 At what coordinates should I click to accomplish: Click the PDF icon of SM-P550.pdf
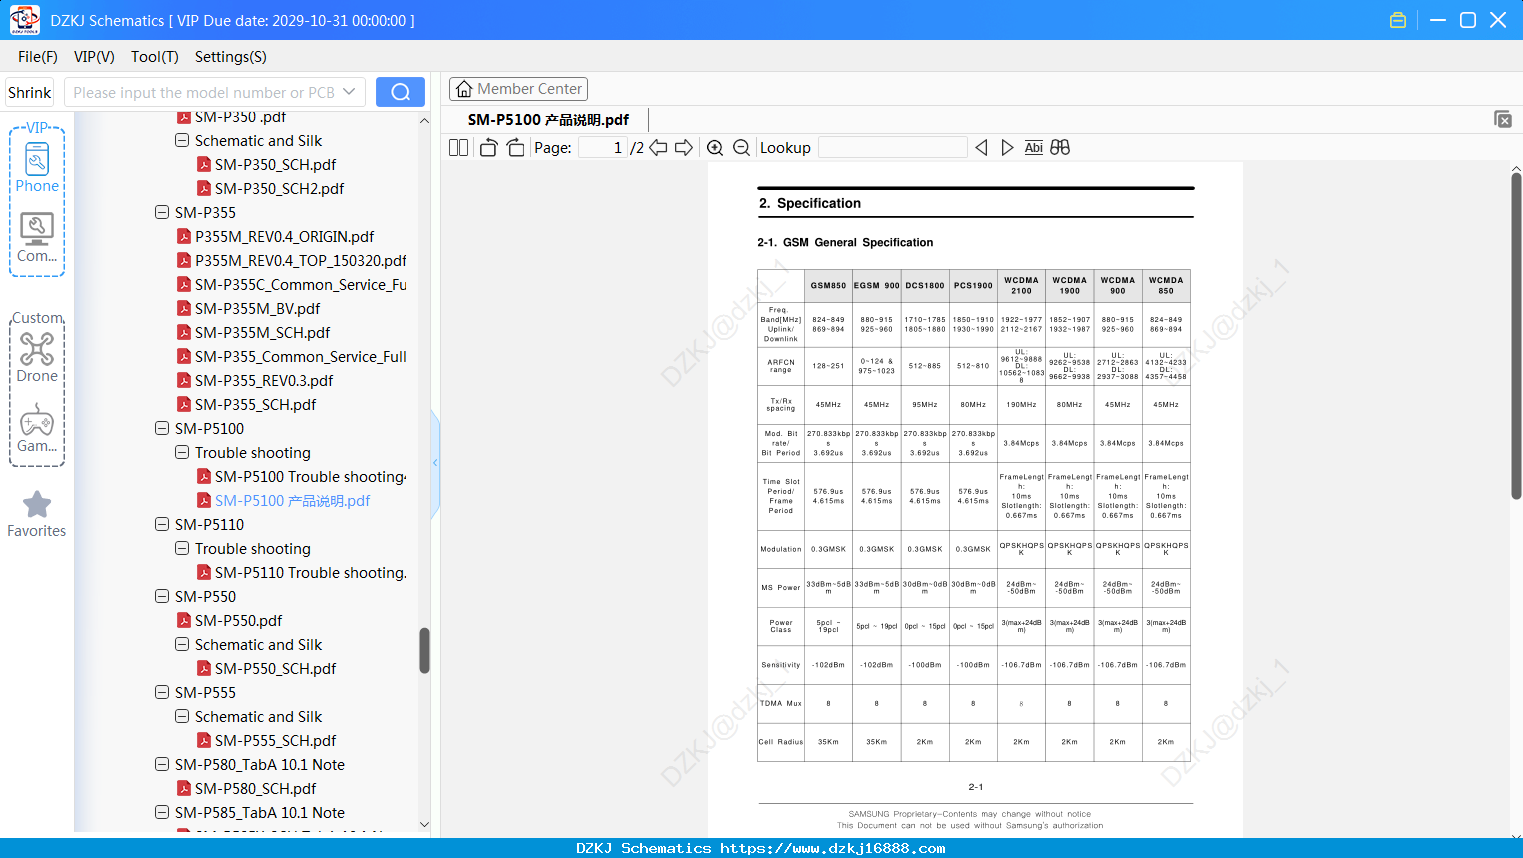pos(184,620)
